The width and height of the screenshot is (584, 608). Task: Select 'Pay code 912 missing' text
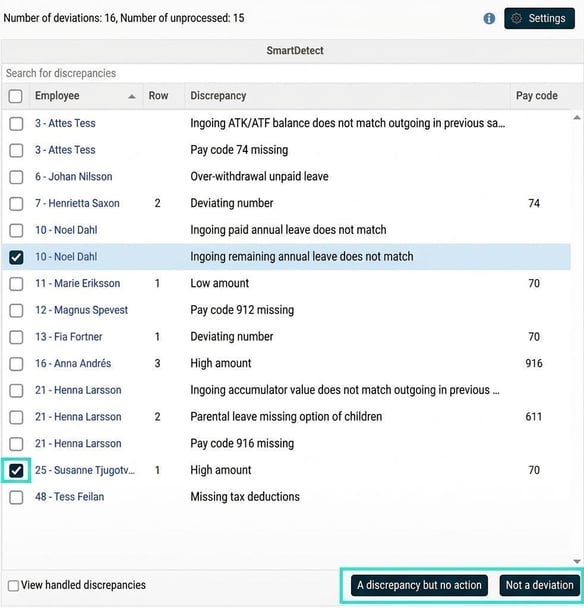(x=242, y=310)
